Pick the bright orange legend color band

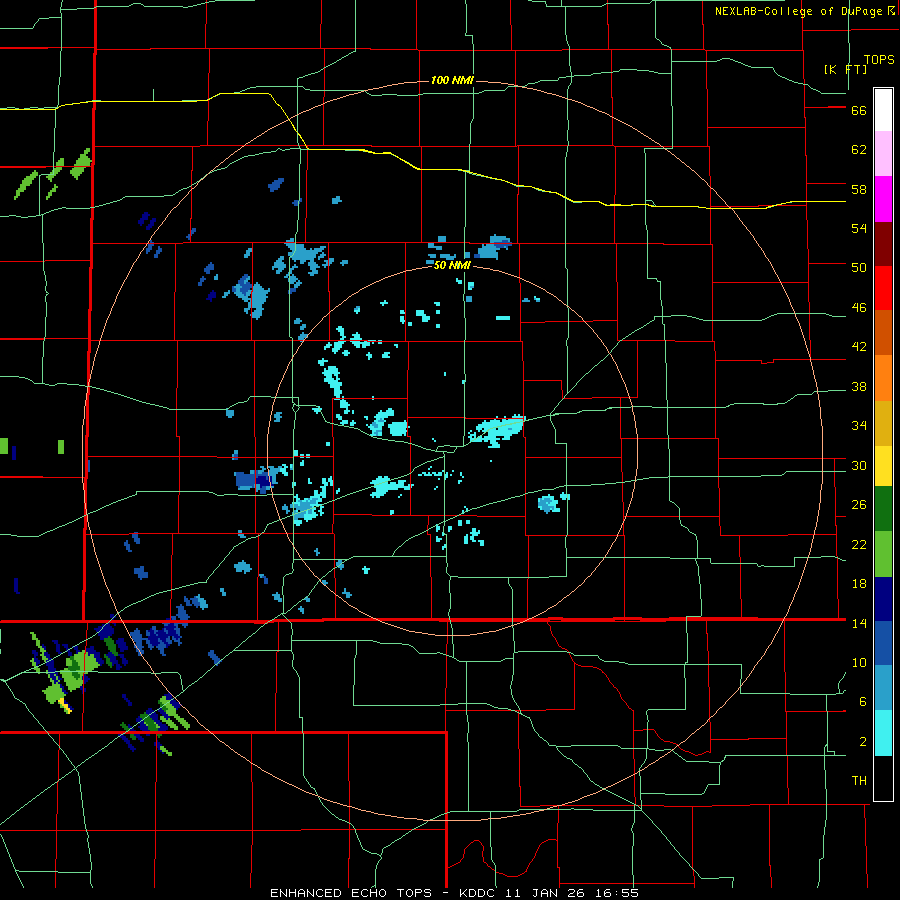pyautogui.click(x=883, y=377)
